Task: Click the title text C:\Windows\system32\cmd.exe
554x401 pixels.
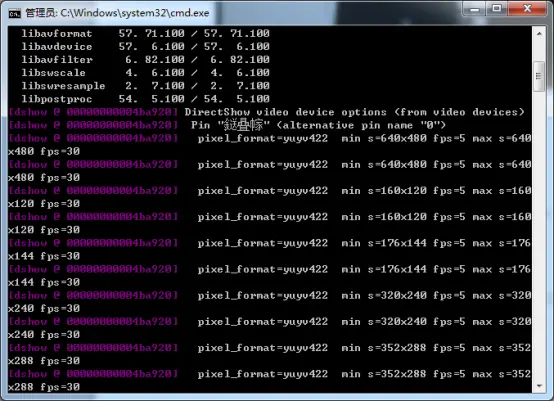Action: point(135,13)
